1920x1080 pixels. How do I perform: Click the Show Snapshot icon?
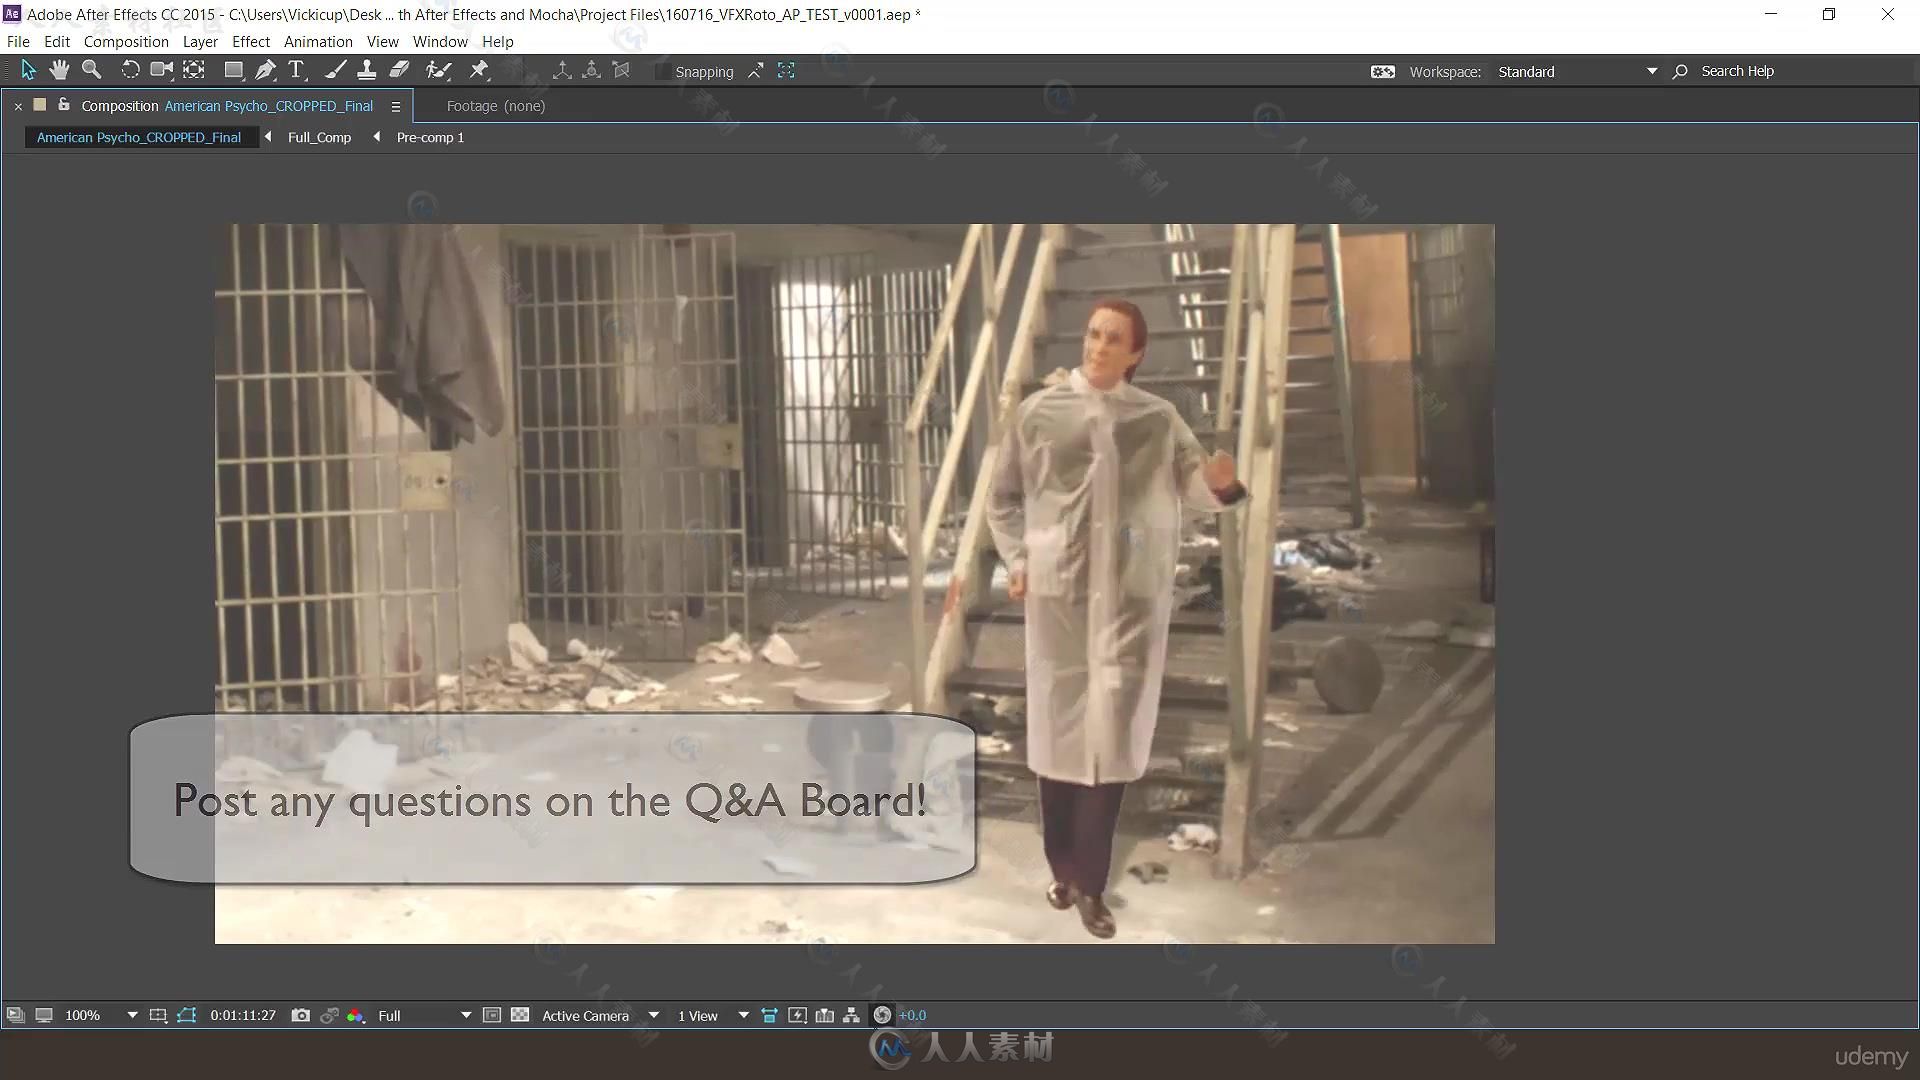329,1015
